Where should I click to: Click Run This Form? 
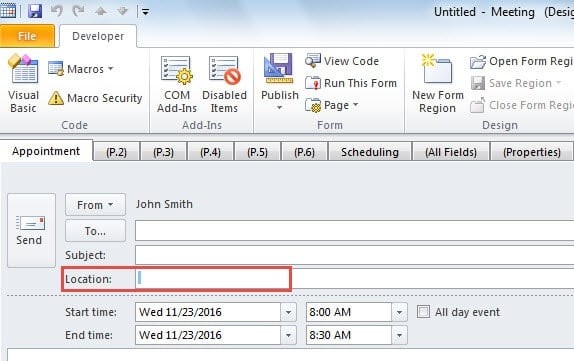coord(351,83)
